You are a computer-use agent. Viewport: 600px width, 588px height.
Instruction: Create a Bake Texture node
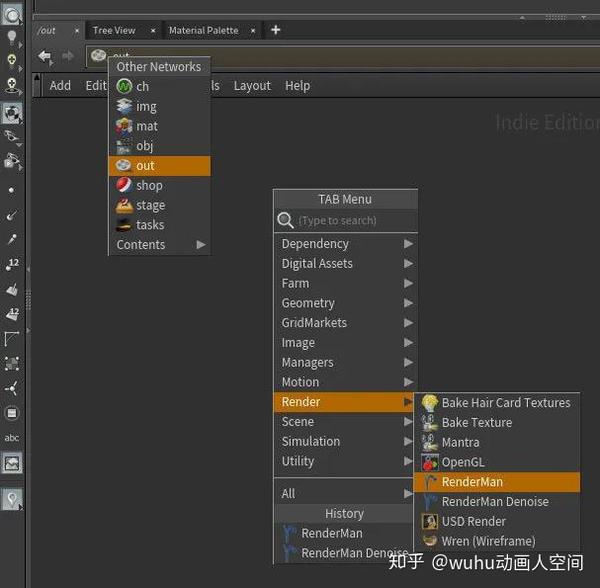pos(497,423)
